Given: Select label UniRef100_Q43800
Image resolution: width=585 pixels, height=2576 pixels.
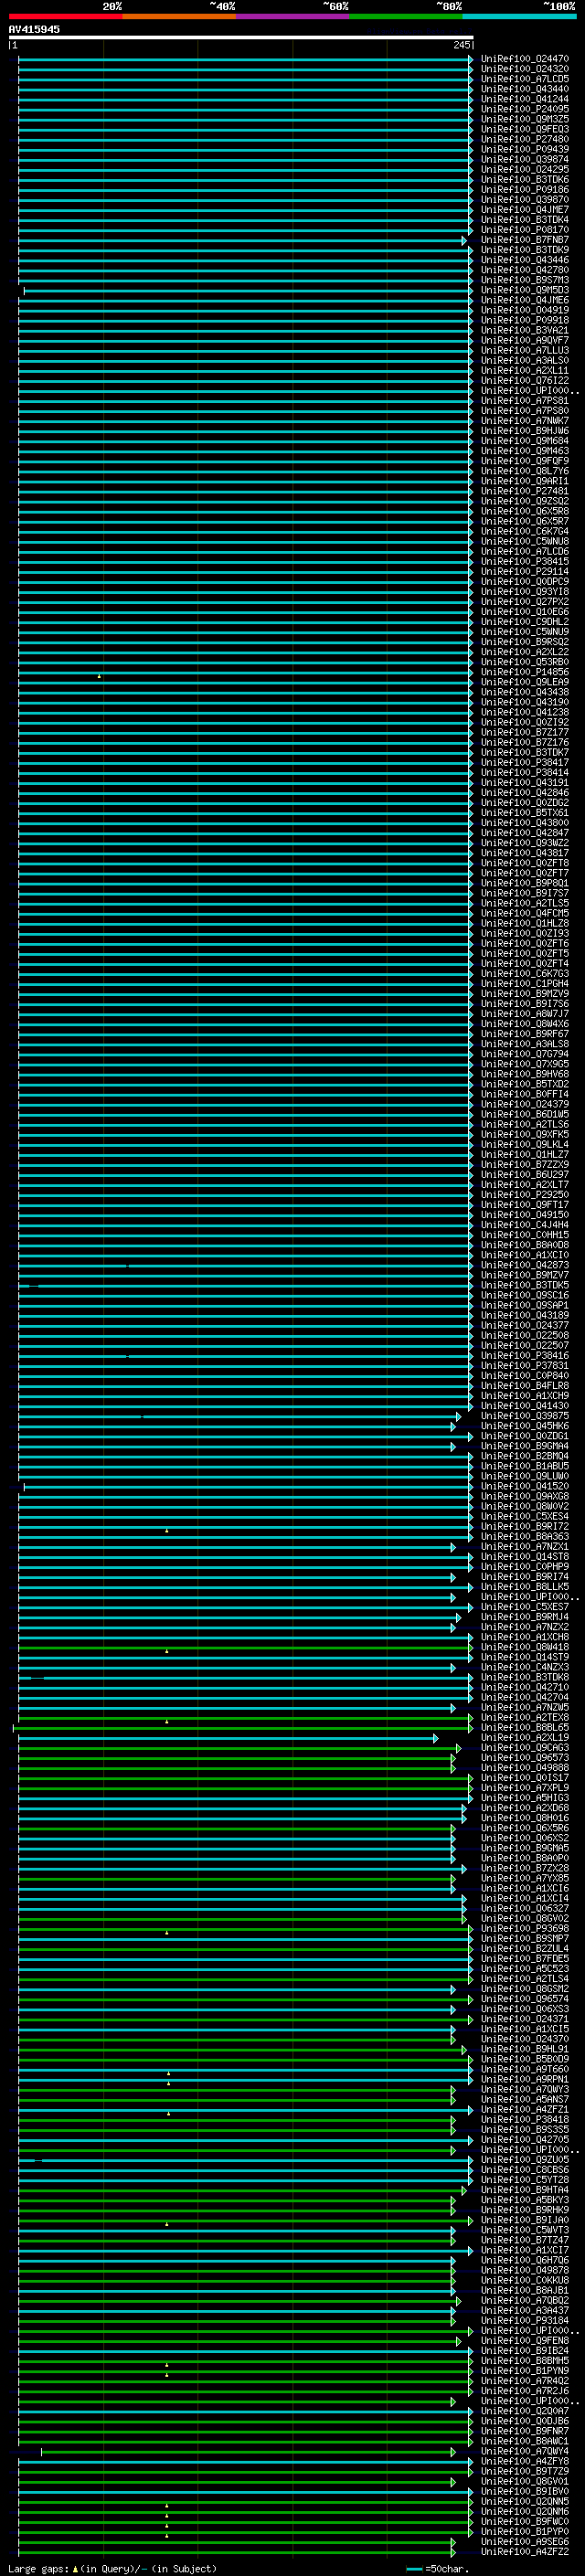Looking at the screenshot, I should click(525, 823).
